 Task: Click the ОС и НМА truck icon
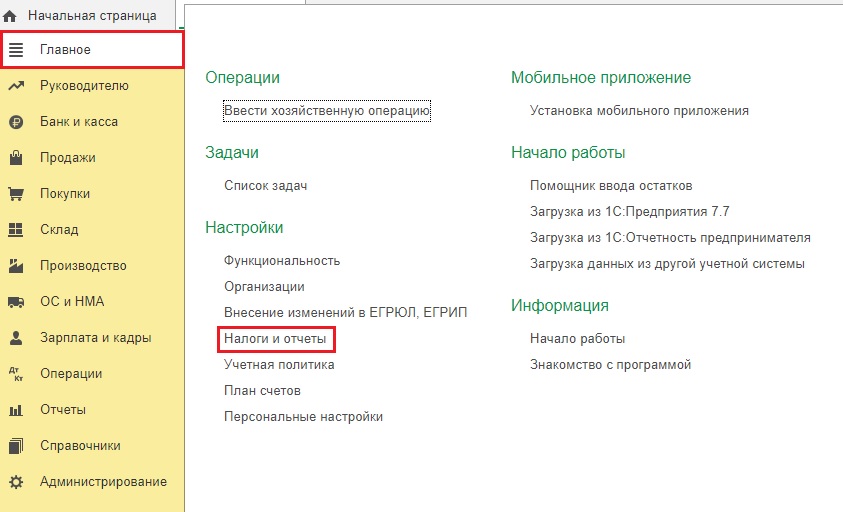[16, 302]
